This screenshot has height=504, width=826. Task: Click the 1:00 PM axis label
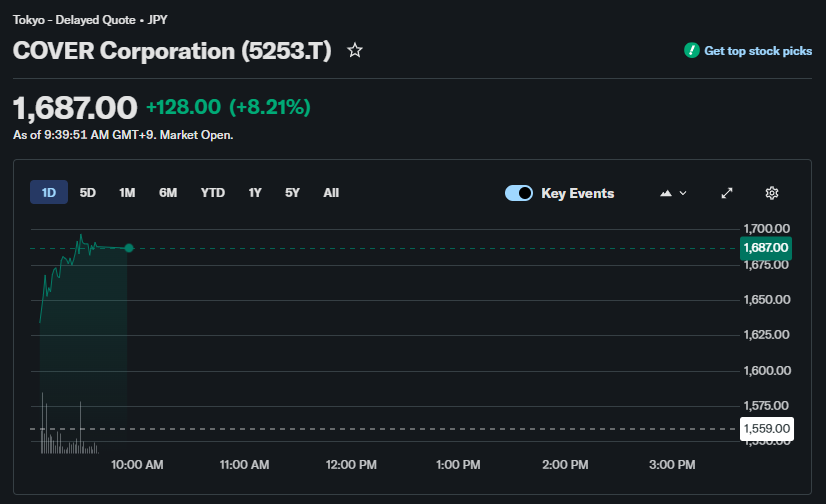point(458,465)
